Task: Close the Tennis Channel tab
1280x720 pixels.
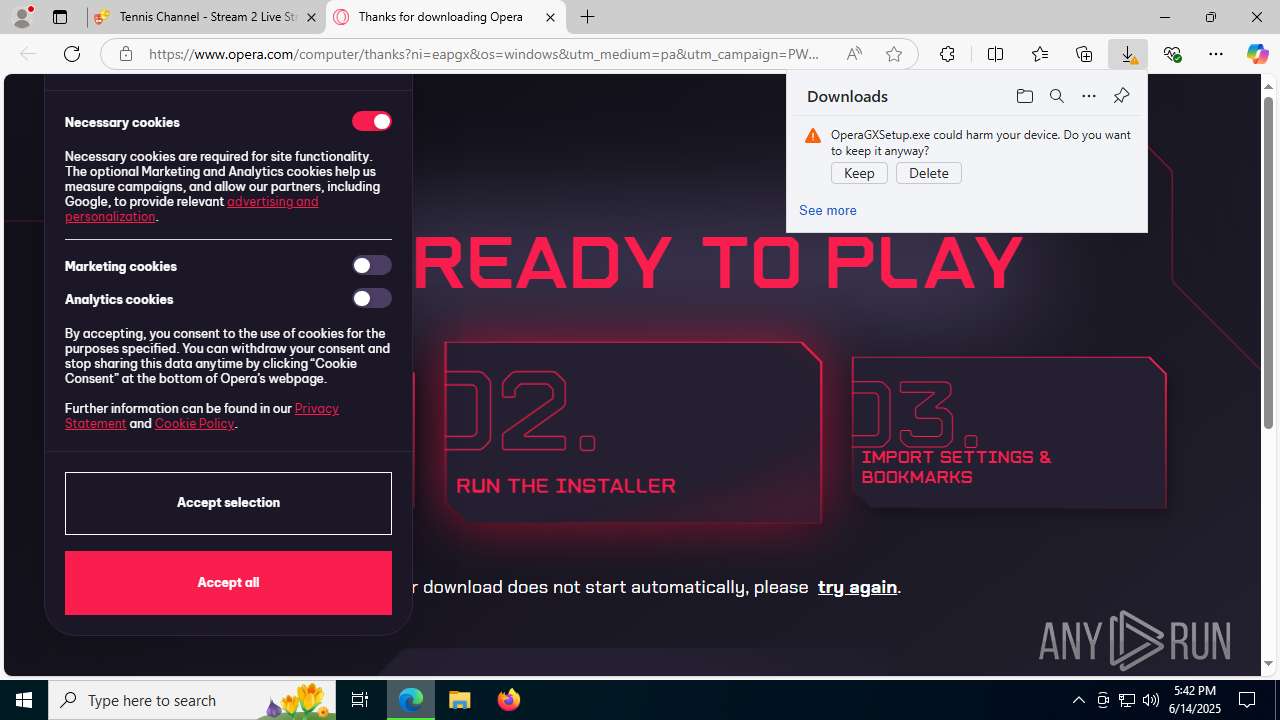Action: tap(311, 17)
